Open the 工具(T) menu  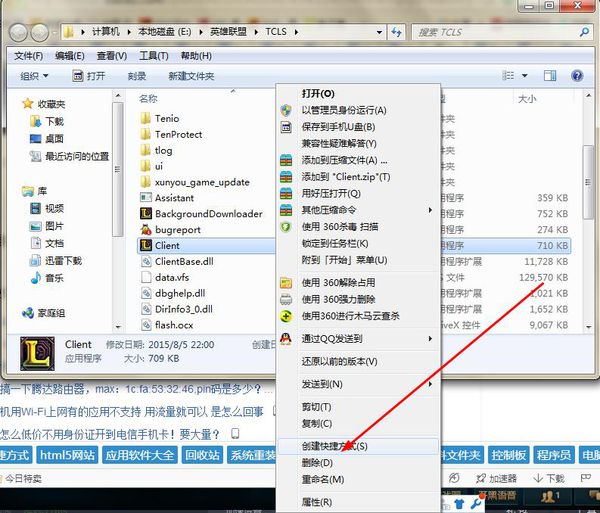(x=153, y=56)
